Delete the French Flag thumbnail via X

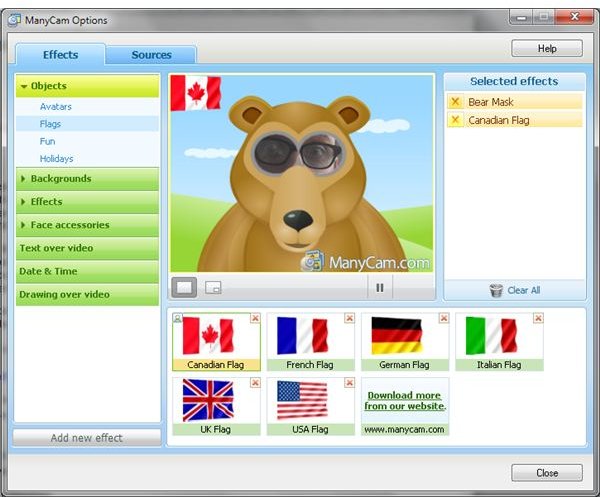click(349, 318)
